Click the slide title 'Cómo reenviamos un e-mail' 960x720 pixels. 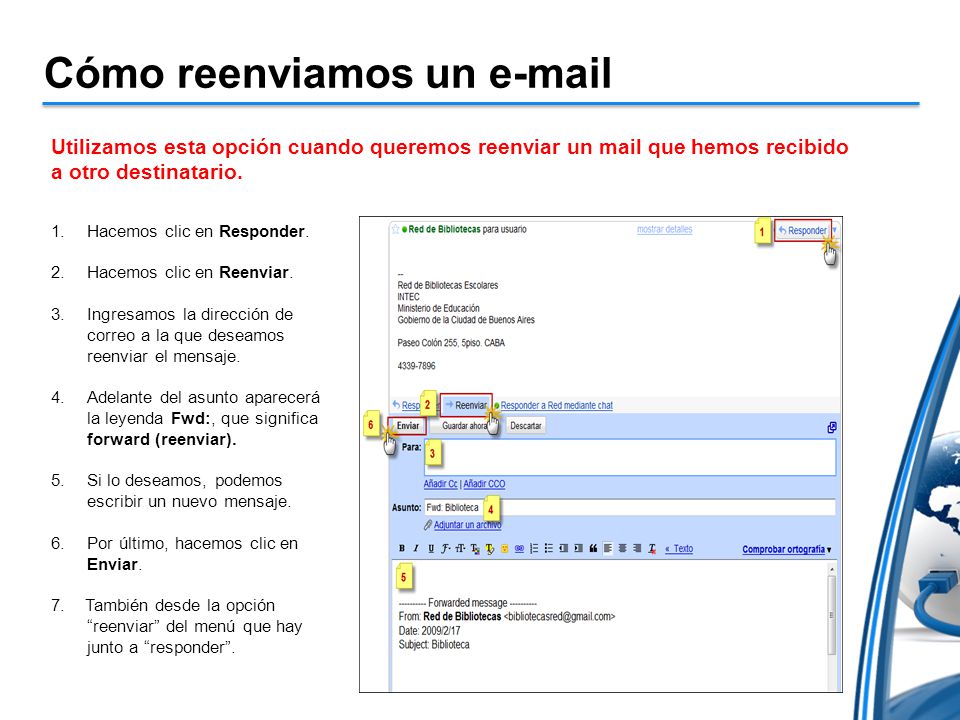(328, 73)
